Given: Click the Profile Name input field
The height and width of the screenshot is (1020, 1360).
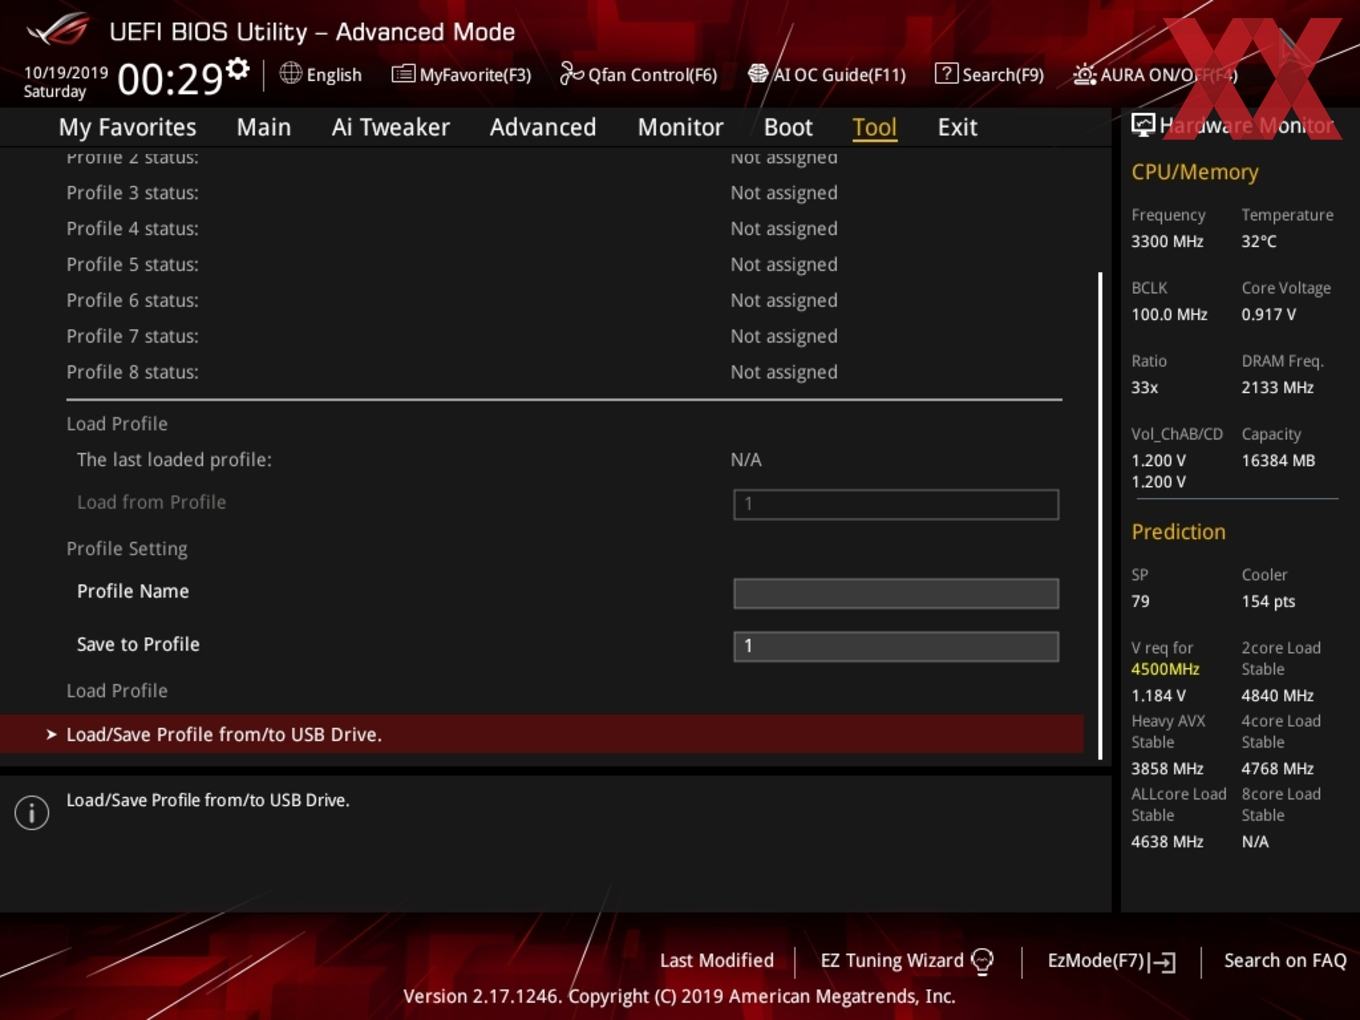Looking at the screenshot, I should point(896,593).
